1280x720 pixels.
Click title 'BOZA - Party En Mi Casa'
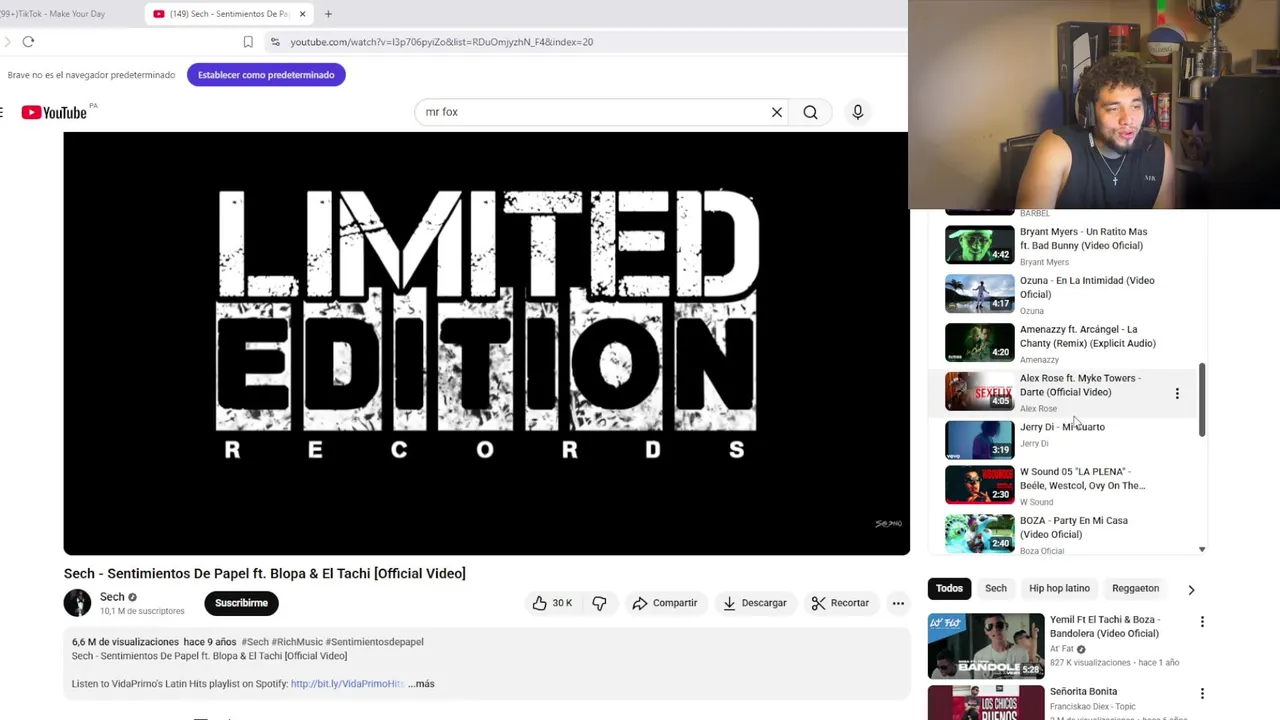point(1073,528)
